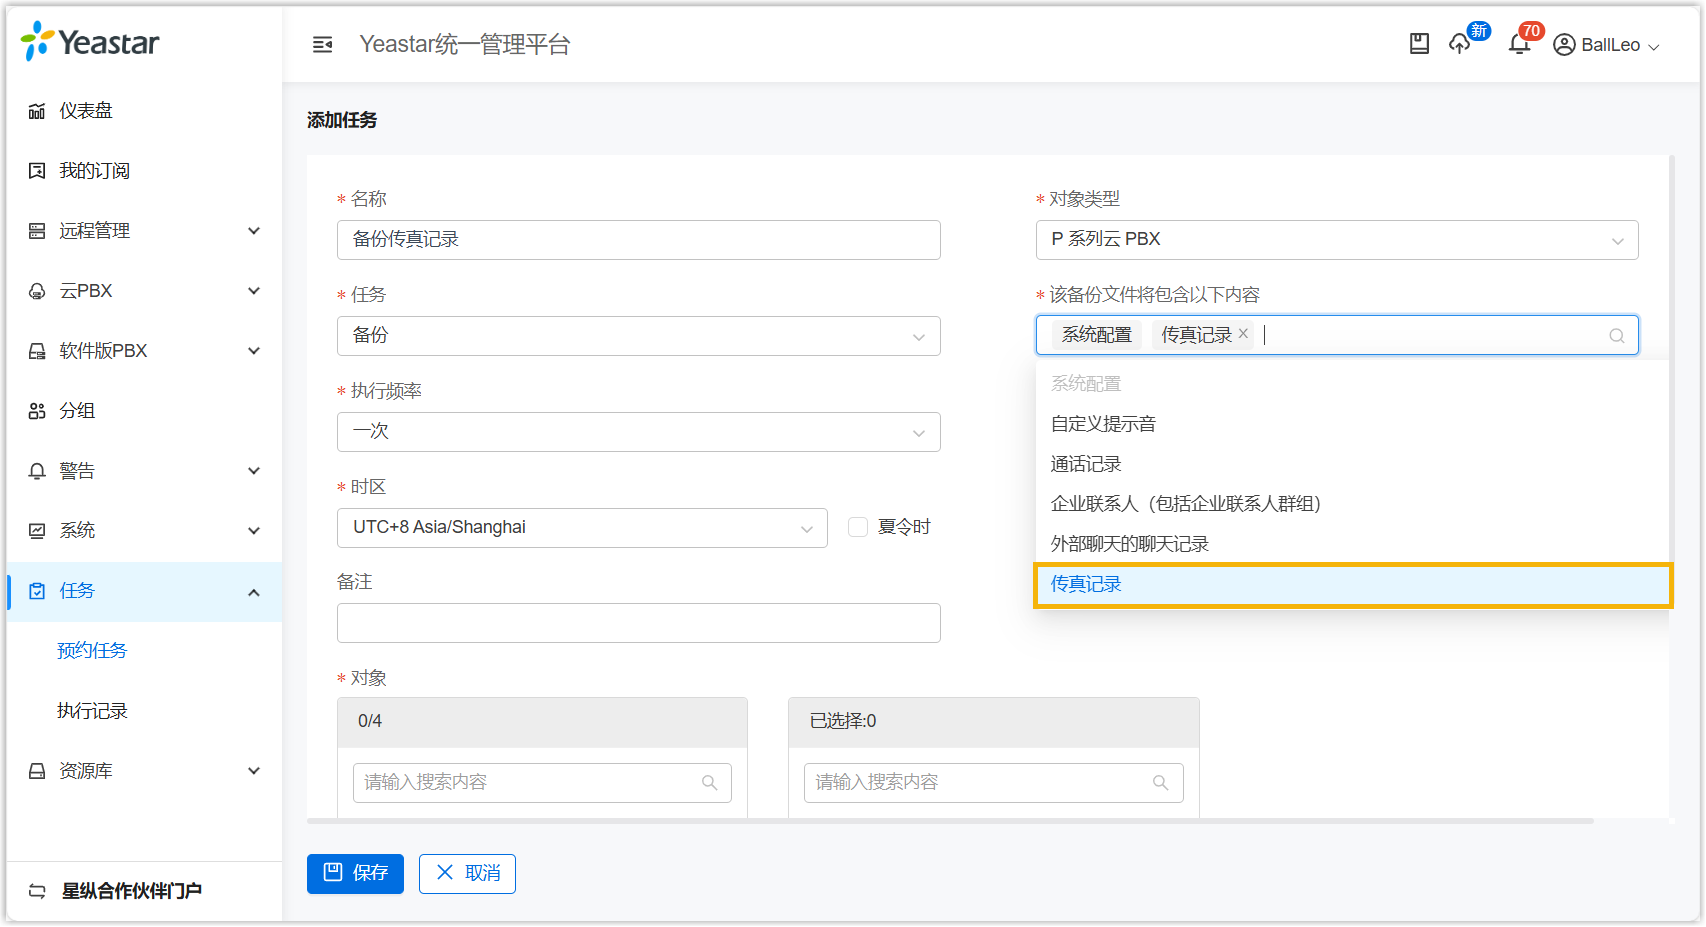Expand the 时区 dropdown
This screenshot has height=927, width=1706.
[x=582, y=528]
